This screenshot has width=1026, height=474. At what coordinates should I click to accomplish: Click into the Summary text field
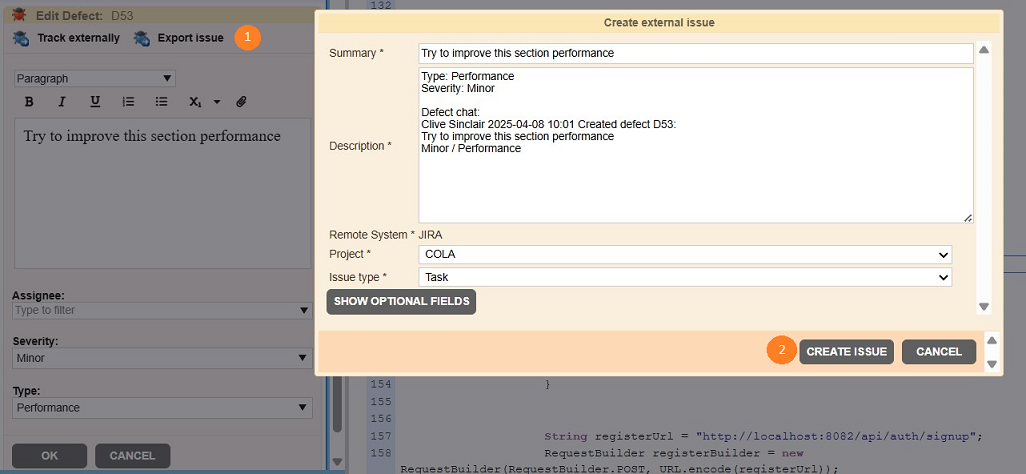click(695, 53)
